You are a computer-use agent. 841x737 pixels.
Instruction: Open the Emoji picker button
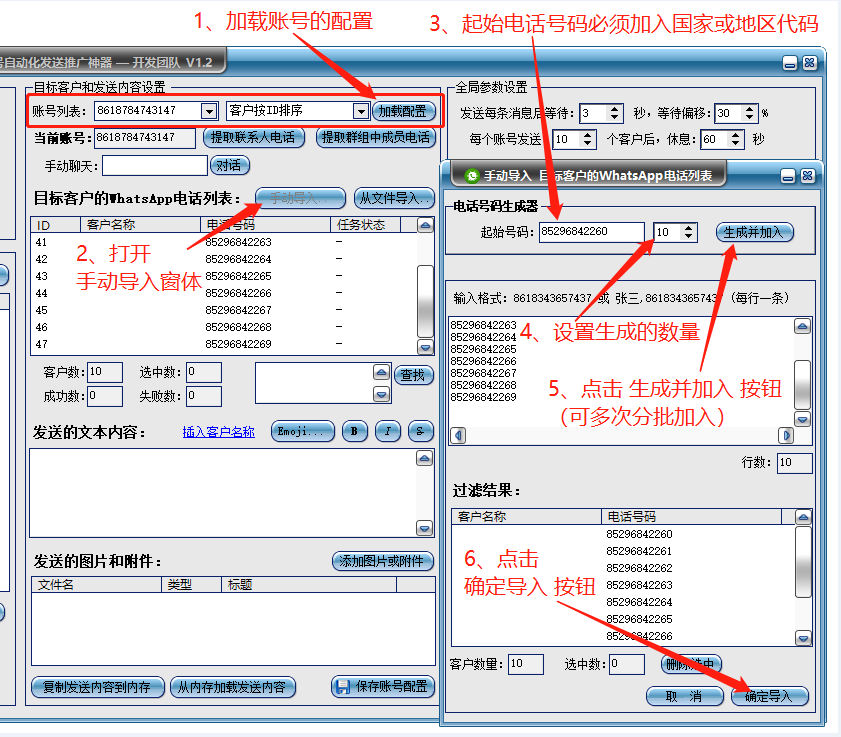(303, 431)
